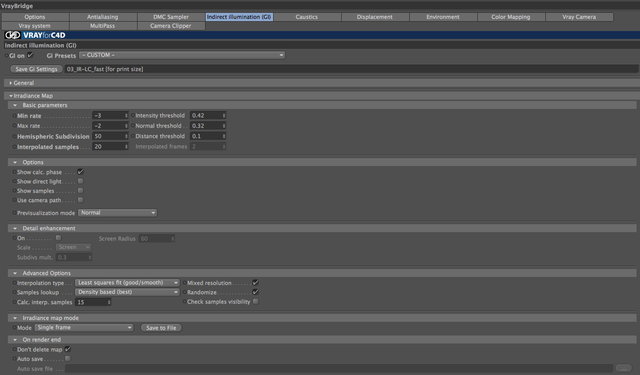Image resolution: width=640 pixels, height=375 pixels.
Task: Click the Intensity threshold value field
Action: point(206,115)
